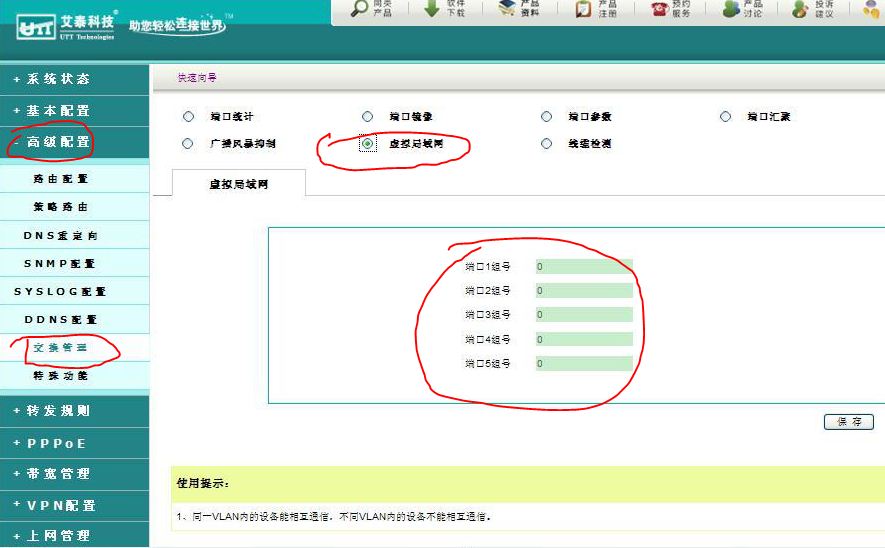Click the user-with-pencil icon (投诉建议)
885x548 pixels.
800,8
